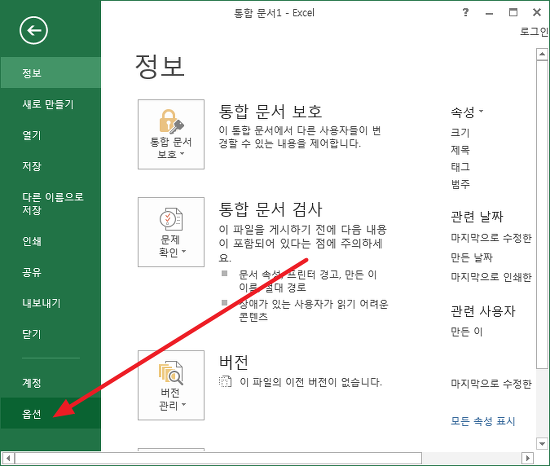Go to 인쇄 page
Viewport: 550px width, 466px height.
51,241
